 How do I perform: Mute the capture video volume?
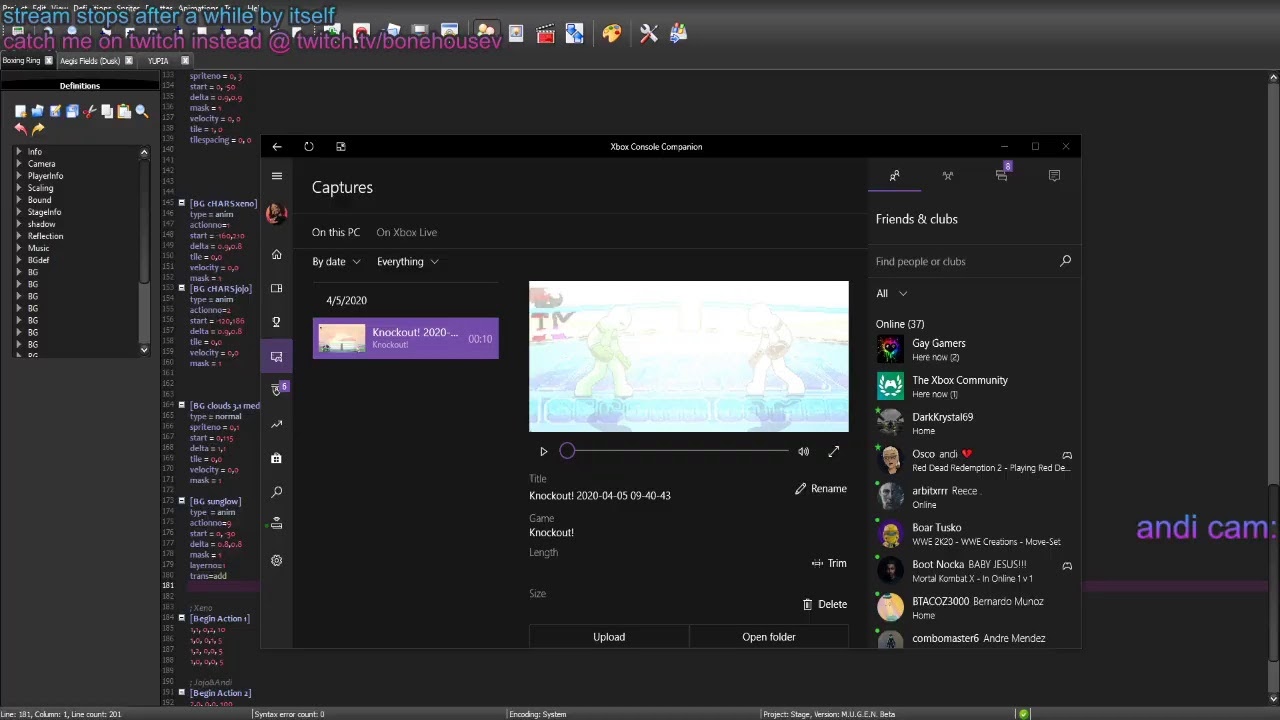(x=803, y=452)
